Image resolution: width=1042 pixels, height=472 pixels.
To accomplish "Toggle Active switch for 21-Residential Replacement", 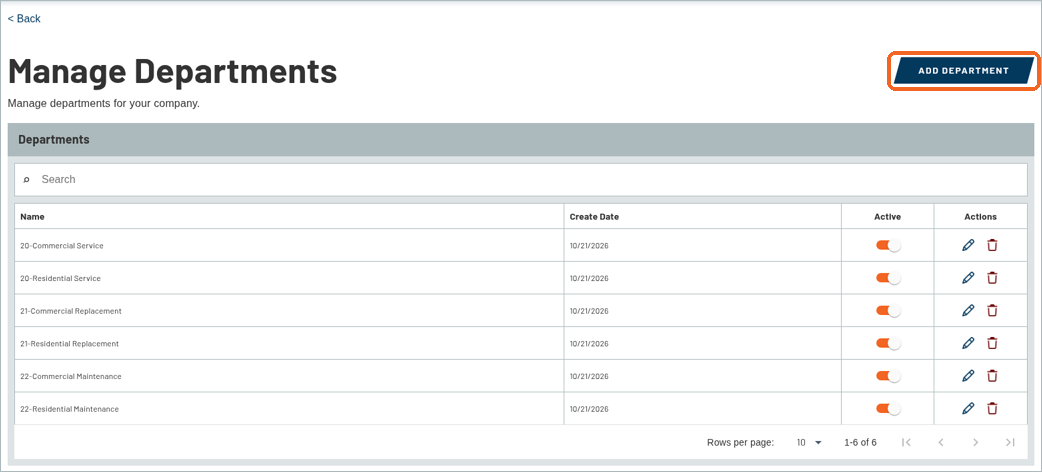I will [888, 343].
